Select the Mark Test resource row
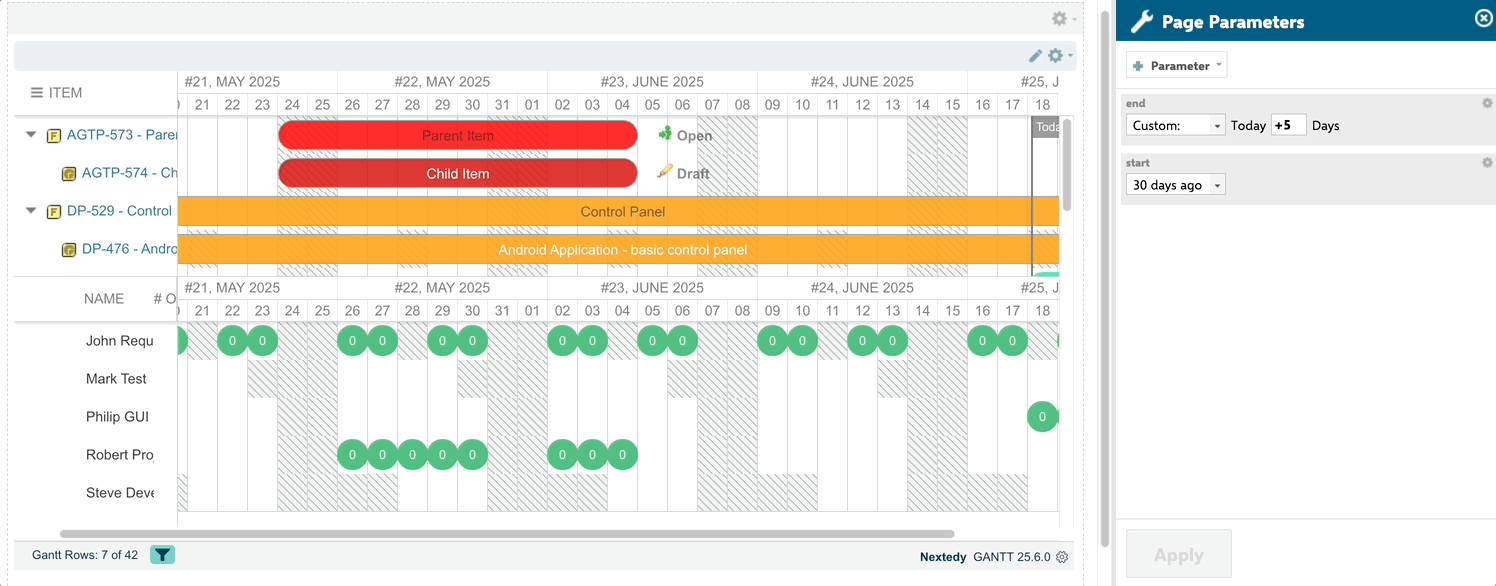1496x586 pixels. coord(116,379)
